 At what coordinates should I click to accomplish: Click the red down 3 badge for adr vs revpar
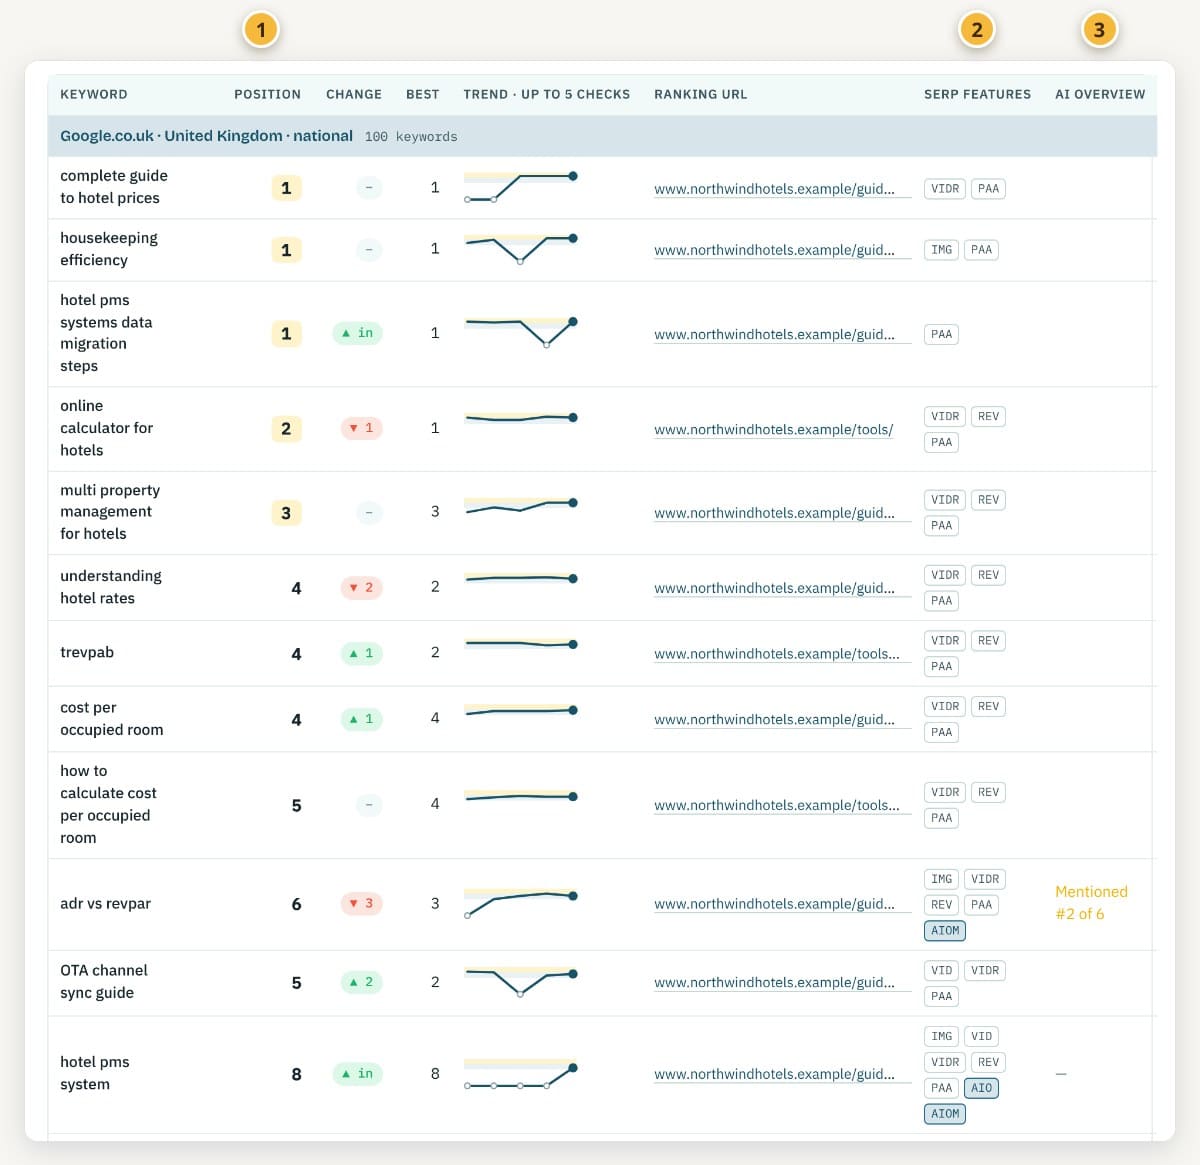click(361, 903)
